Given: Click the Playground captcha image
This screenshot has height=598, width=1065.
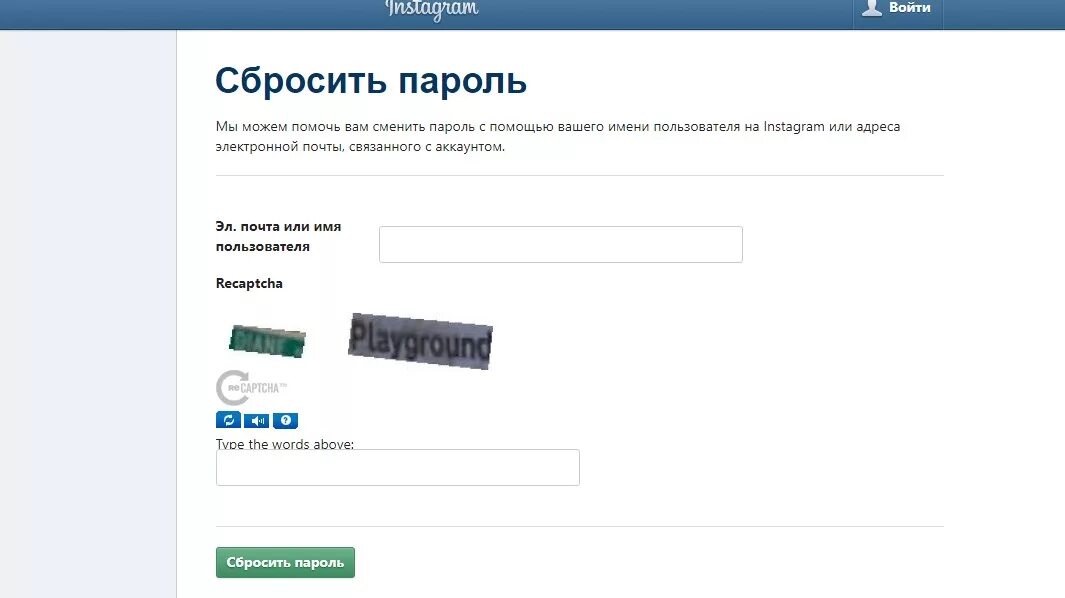Looking at the screenshot, I should click(420, 341).
